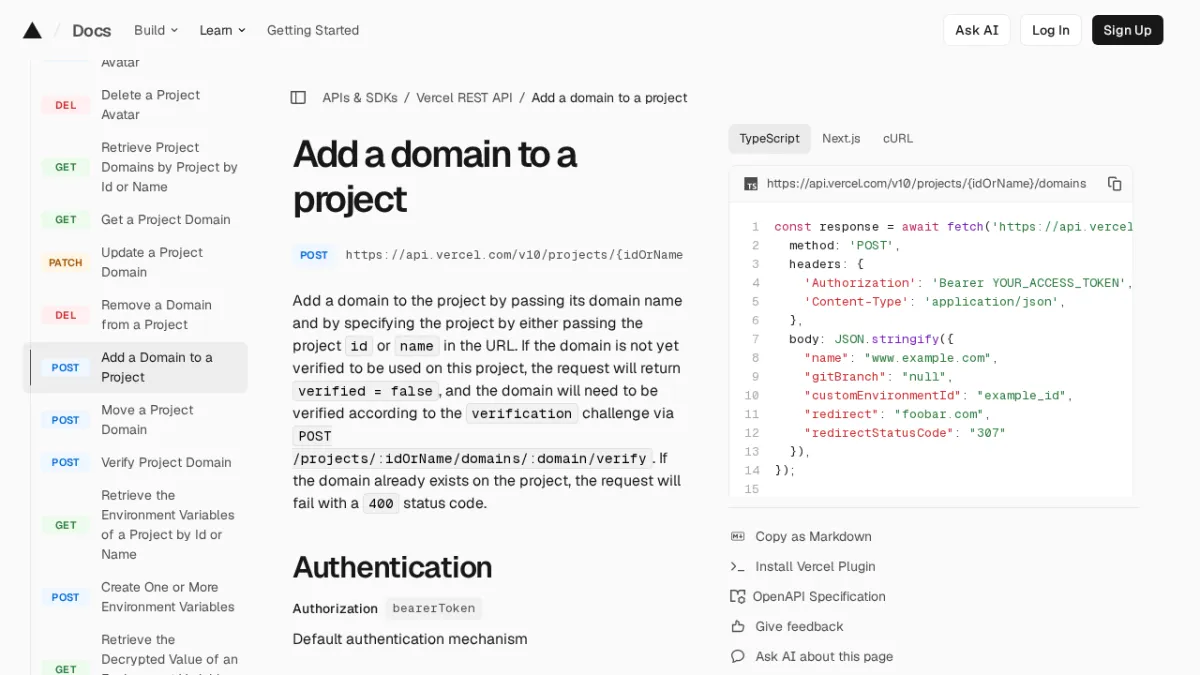Click the POST badge for Add a Domain
Image resolution: width=1200 pixels, height=675 pixels.
click(65, 368)
